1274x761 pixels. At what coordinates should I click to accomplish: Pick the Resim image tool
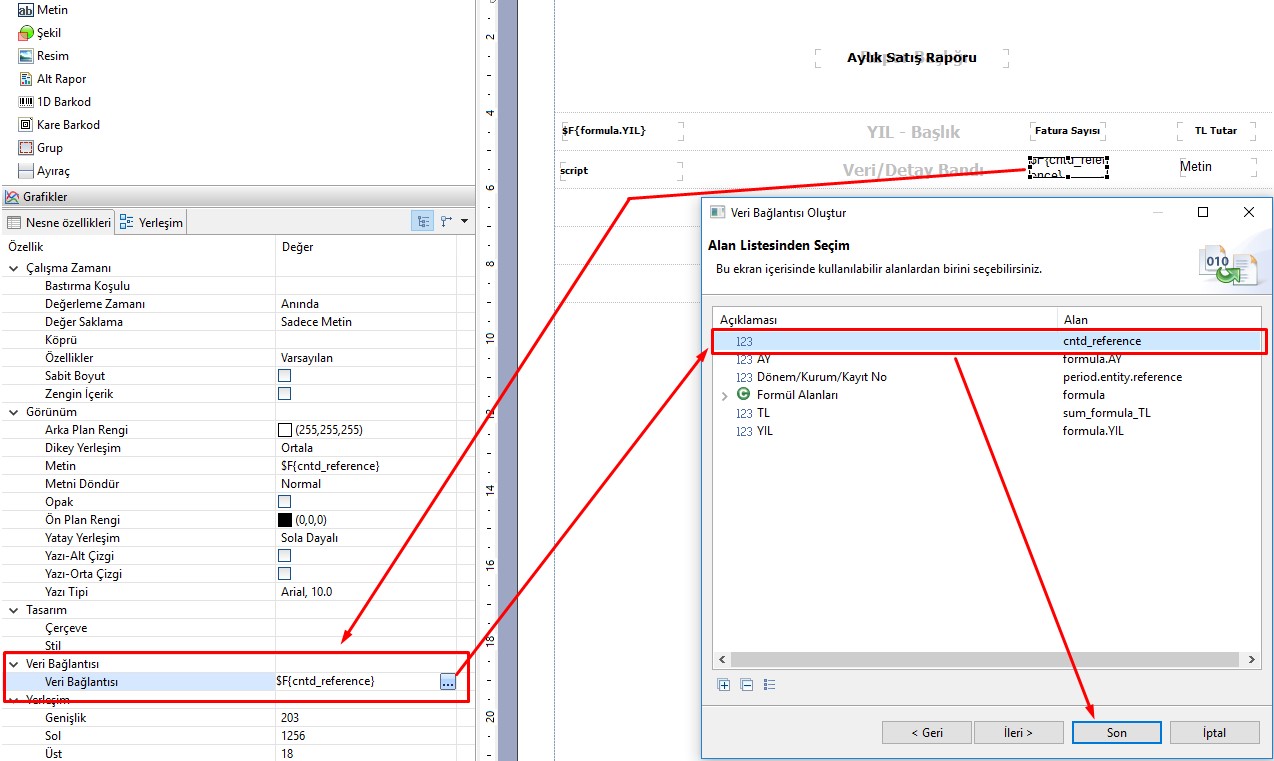pyautogui.click(x=52, y=56)
